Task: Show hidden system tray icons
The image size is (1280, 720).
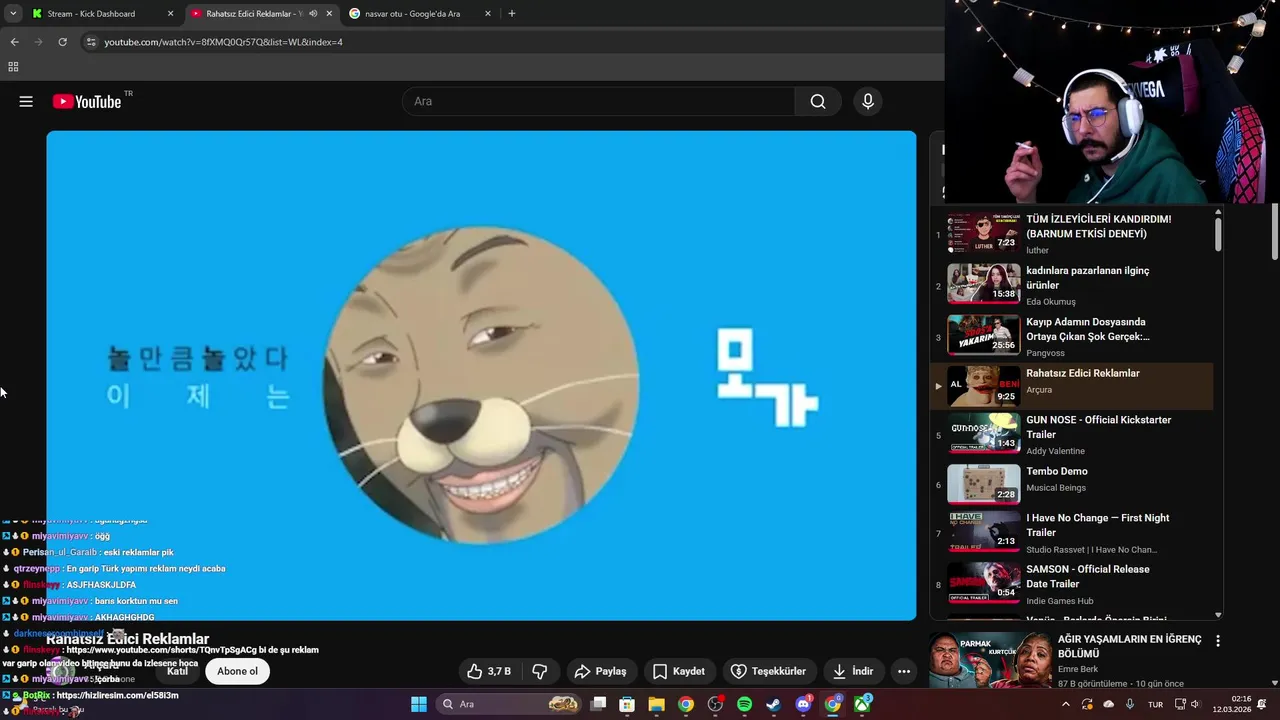Action: click(1065, 704)
